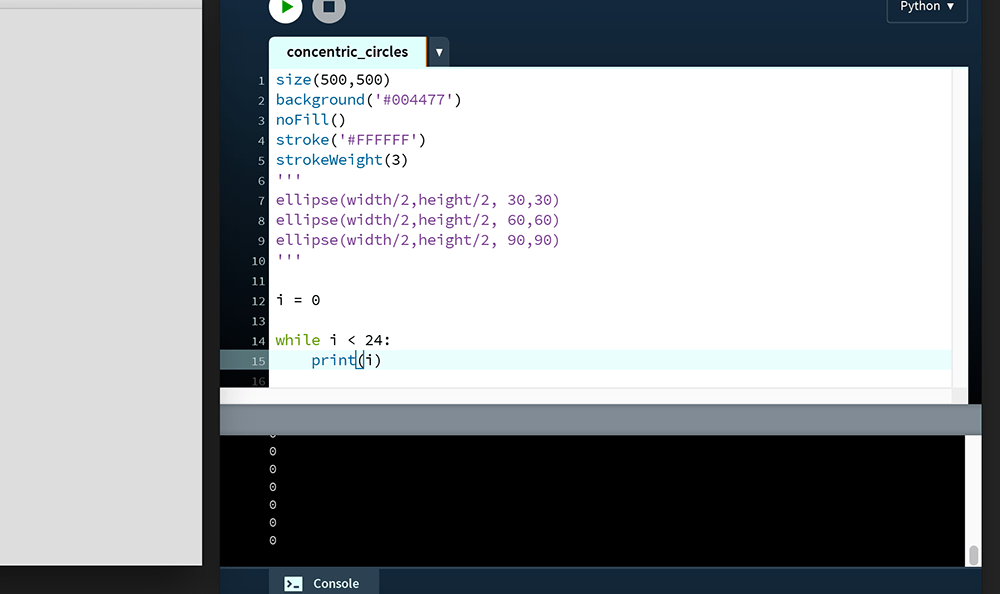This screenshot has width=1000, height=594.
Task: Select the concentric_circles tab
Action: tap(347, 52)
